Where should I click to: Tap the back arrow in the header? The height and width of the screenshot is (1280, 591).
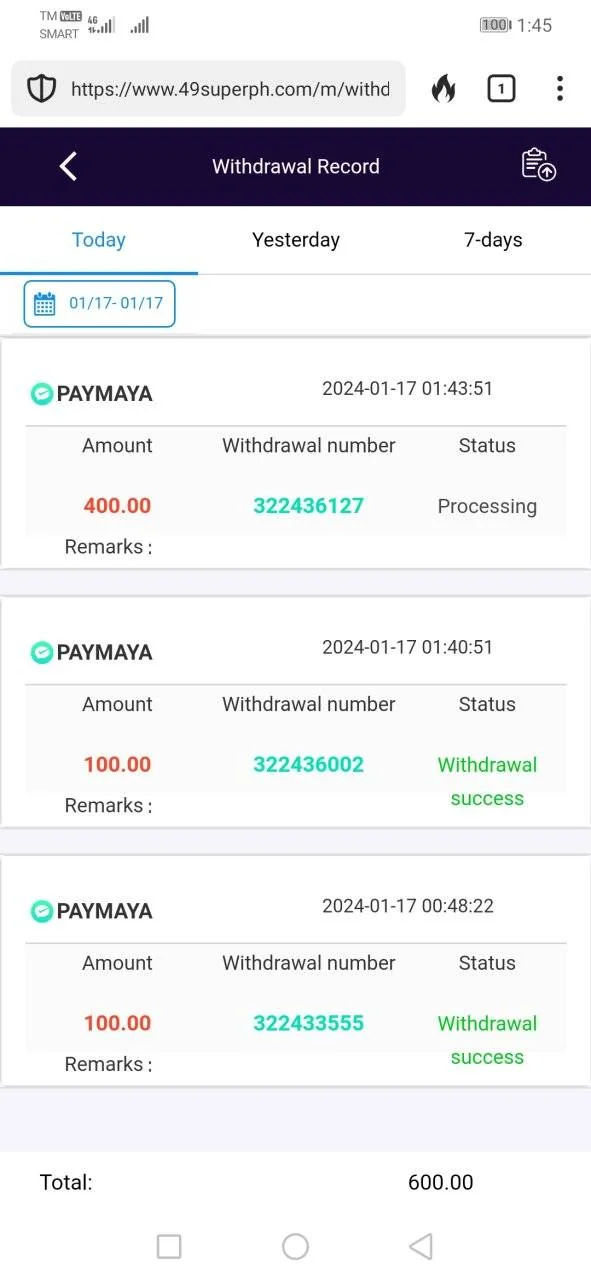coord(68,166)
